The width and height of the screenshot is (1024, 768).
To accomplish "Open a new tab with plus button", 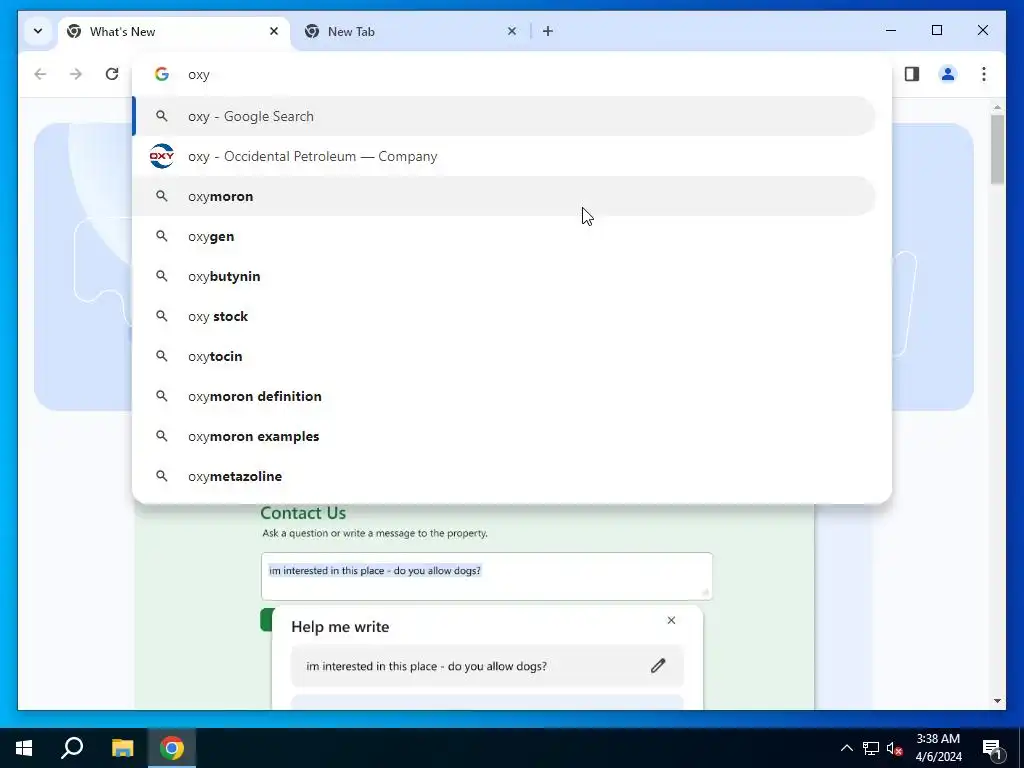I will [548, 31].
